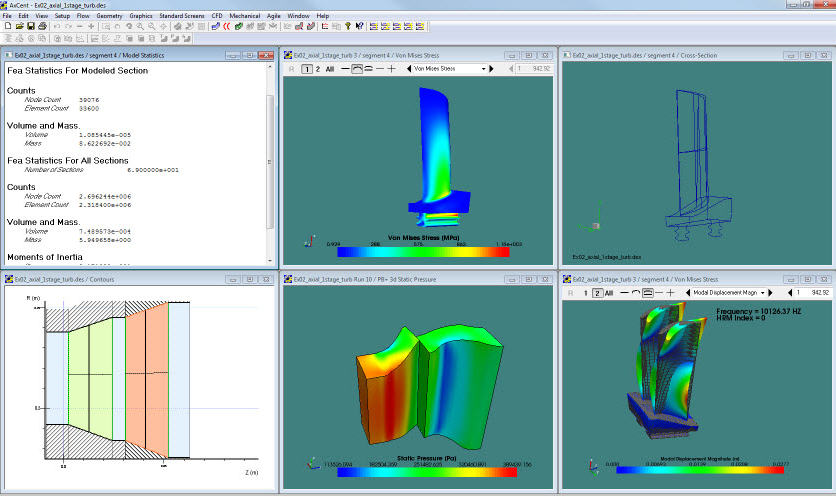Click left arrow beside 942.92 in Modal Displacement window

791,293
